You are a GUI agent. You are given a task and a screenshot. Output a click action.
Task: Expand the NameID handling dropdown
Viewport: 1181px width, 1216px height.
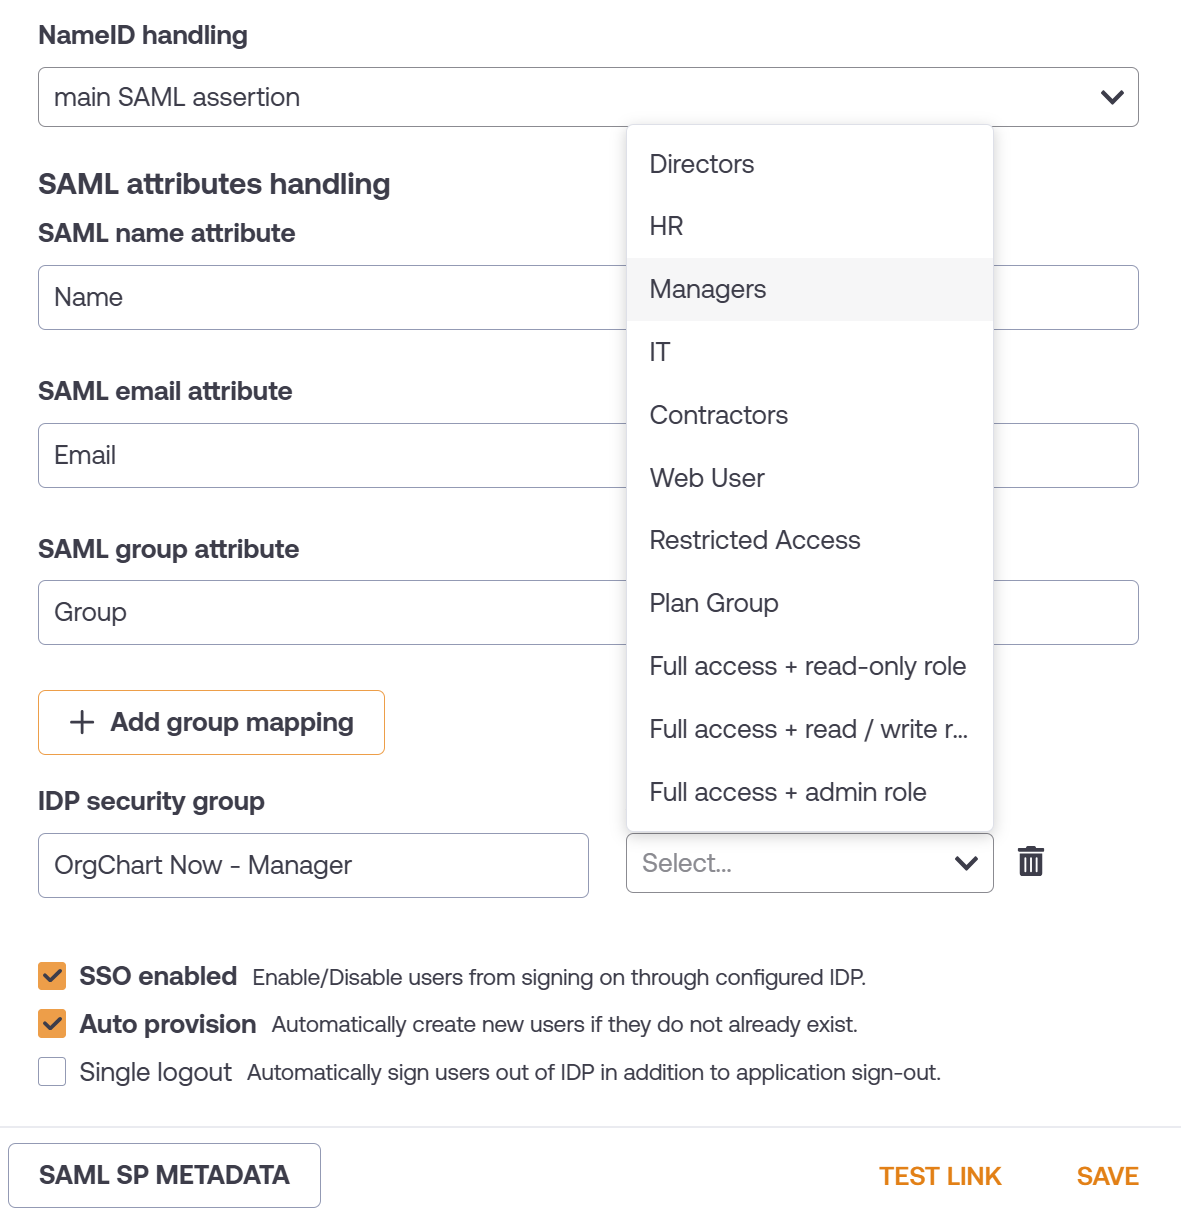tap(588, 97)
